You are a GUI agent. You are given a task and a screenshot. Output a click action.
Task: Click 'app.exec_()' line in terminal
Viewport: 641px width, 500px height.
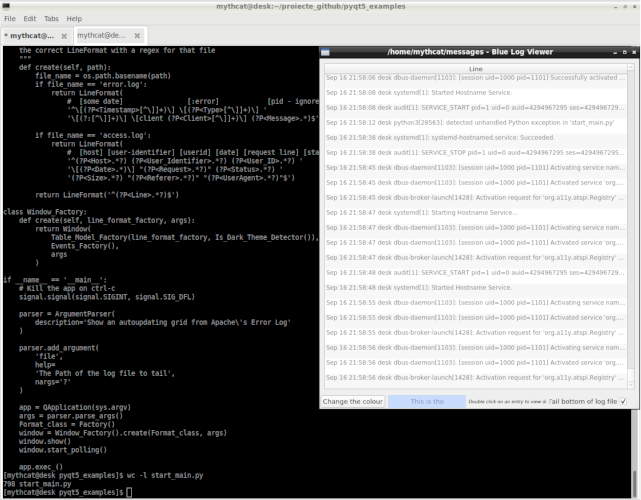[x=41, y=467]
